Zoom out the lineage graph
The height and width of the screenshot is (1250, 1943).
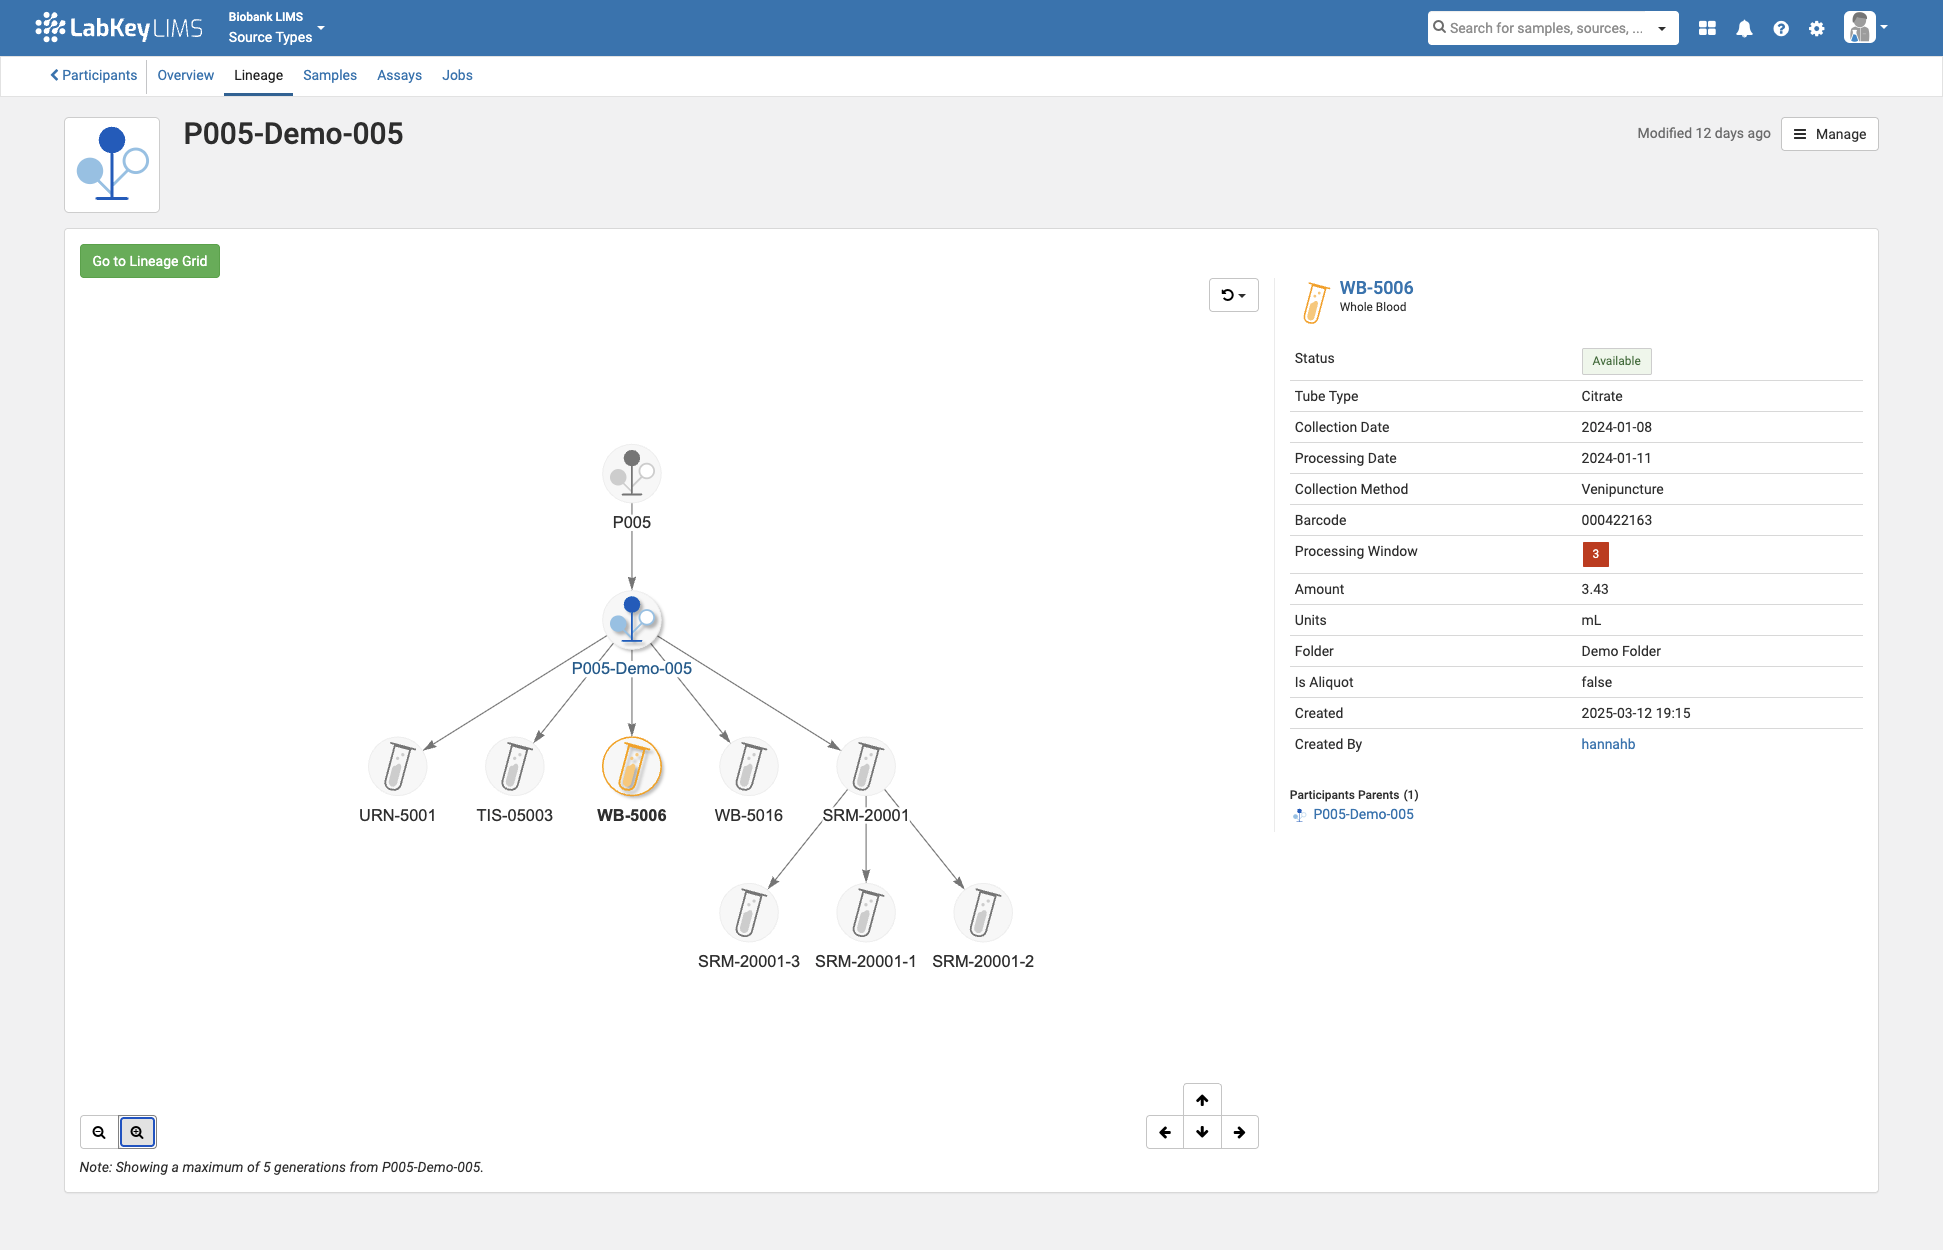99,1132
